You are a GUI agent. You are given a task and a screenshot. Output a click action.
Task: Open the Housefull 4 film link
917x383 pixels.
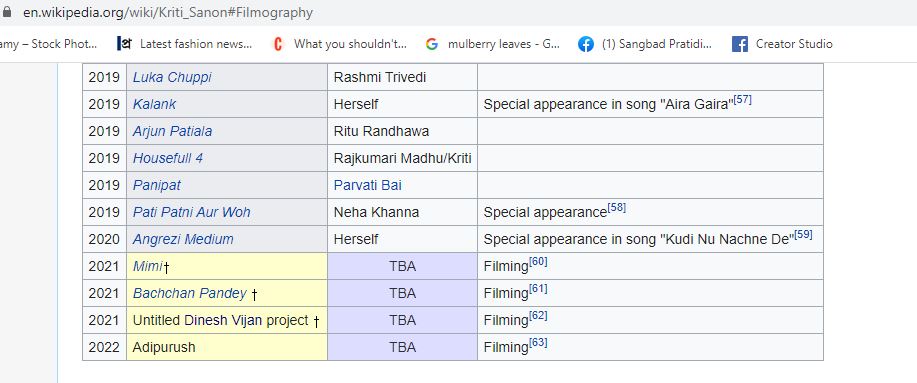coord(168,158)
